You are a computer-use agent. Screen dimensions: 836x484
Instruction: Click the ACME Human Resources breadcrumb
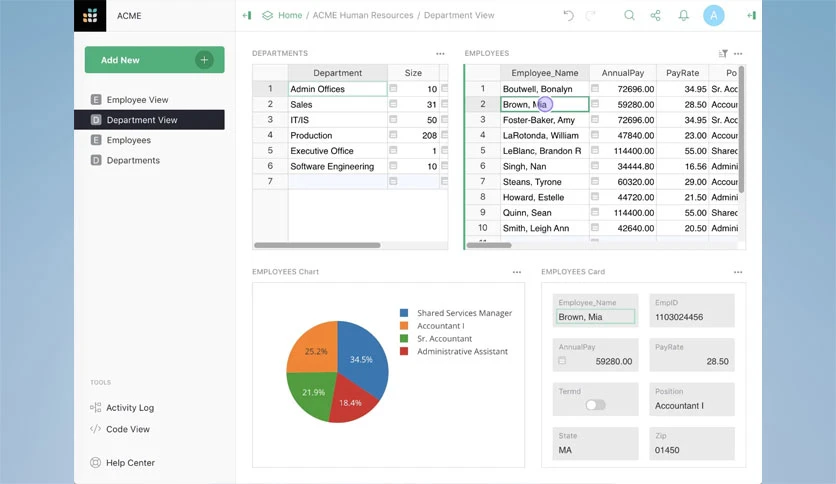363,15
